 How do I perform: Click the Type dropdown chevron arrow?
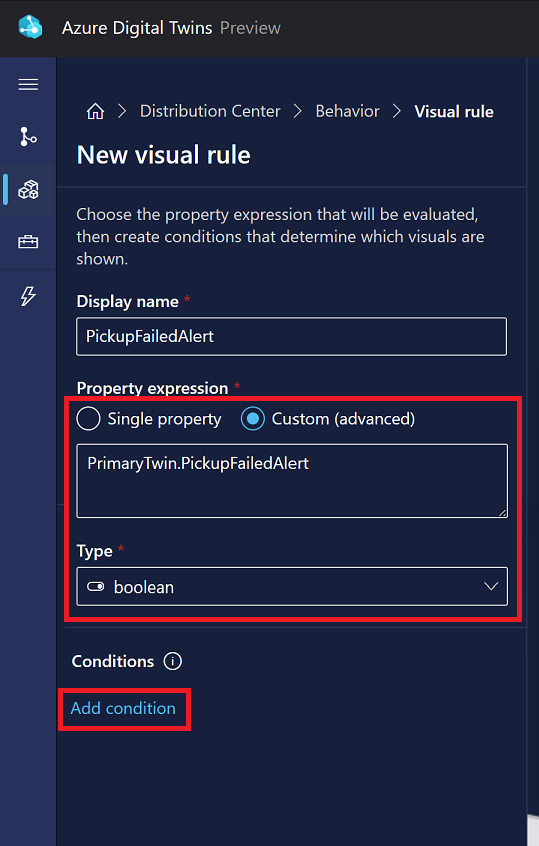click(x=491, y=586)
